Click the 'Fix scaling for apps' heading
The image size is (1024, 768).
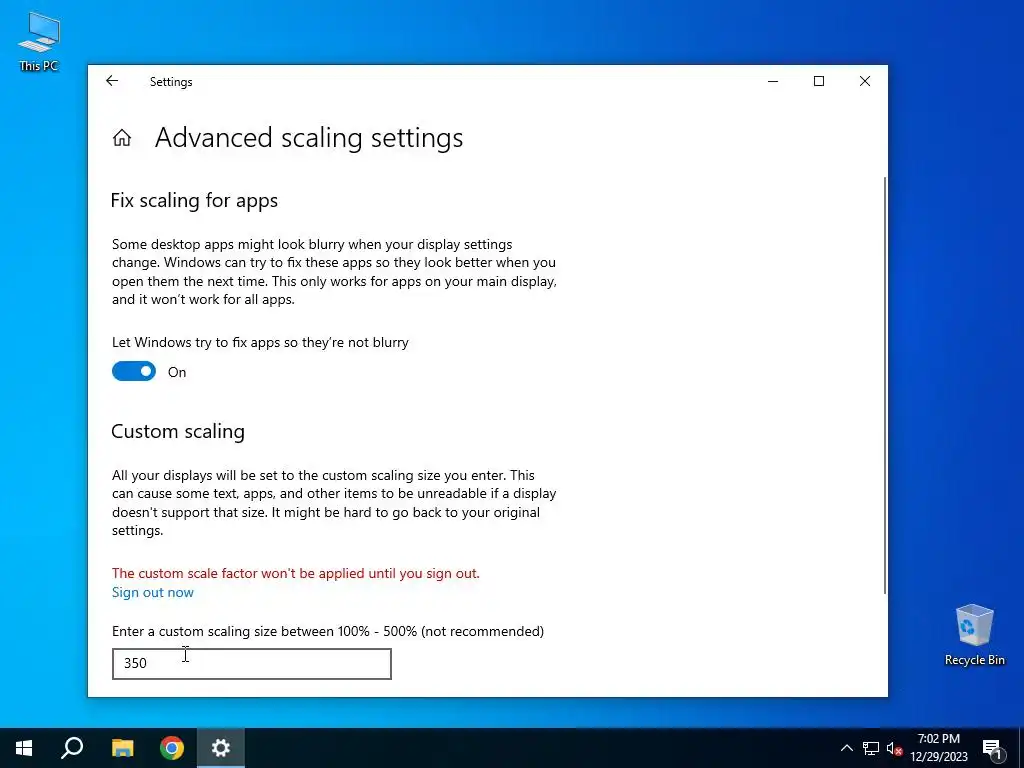(x=194, y=200)
